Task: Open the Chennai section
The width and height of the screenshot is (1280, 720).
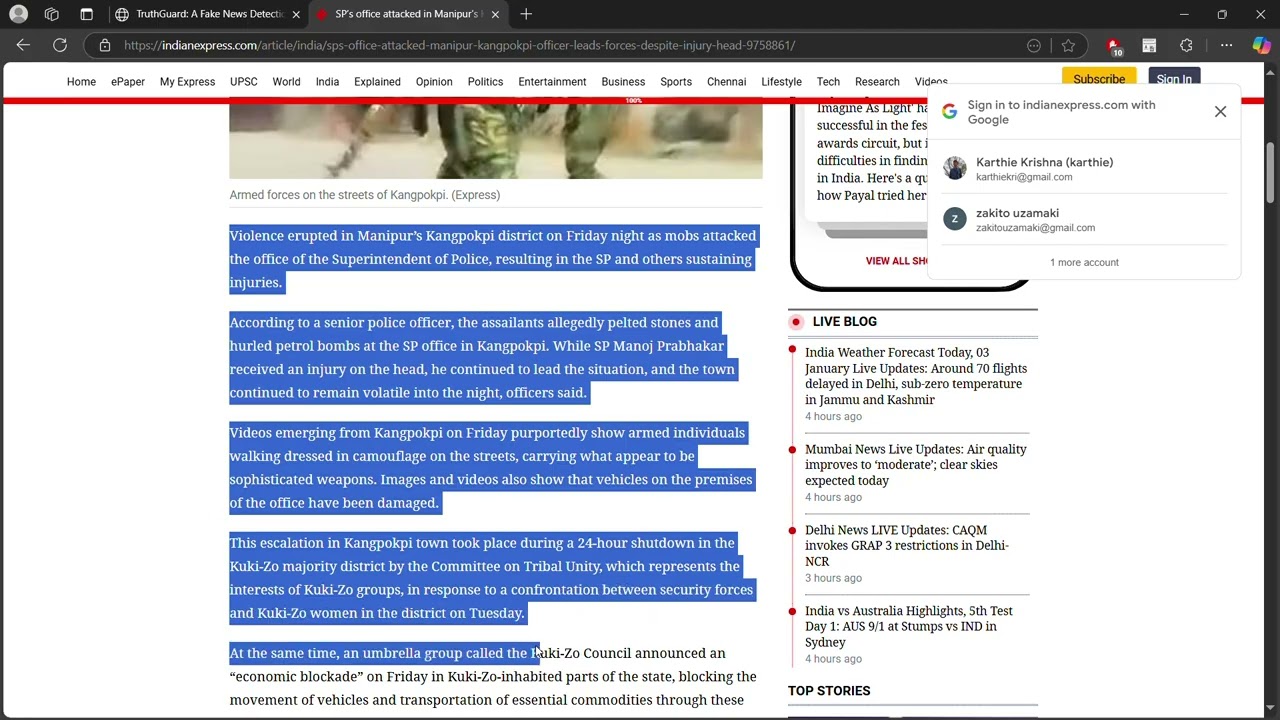Action: (x=726, y=82)
